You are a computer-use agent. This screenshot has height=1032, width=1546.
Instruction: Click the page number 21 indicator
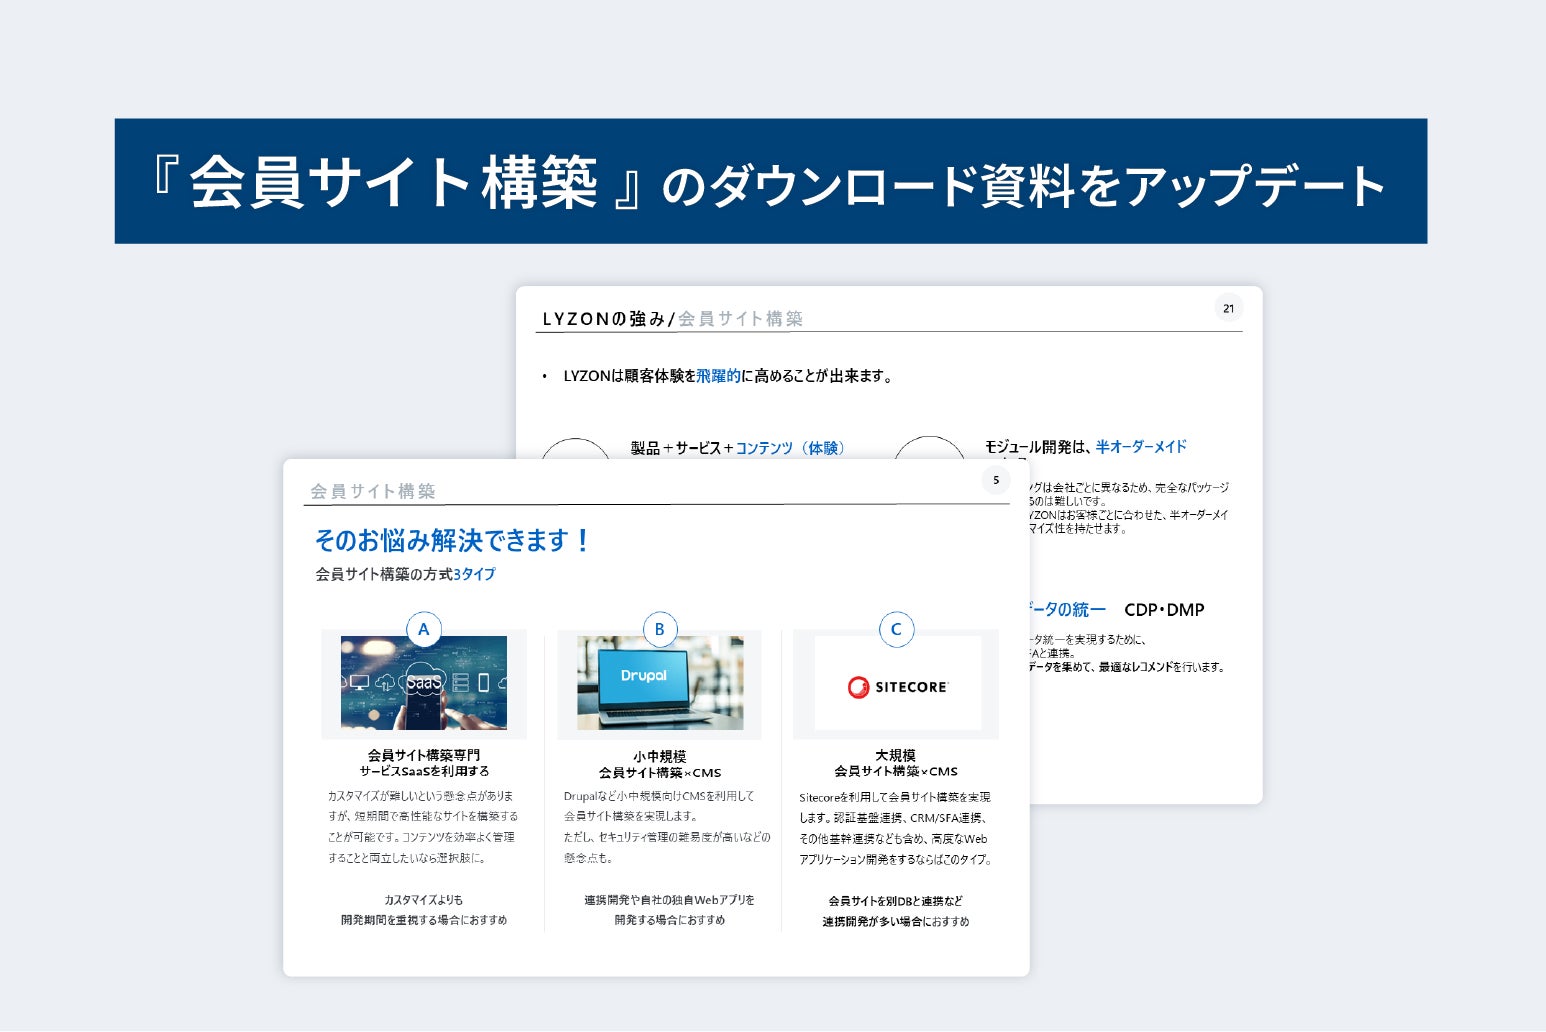pyautogui.click(x=1228, y=308)
